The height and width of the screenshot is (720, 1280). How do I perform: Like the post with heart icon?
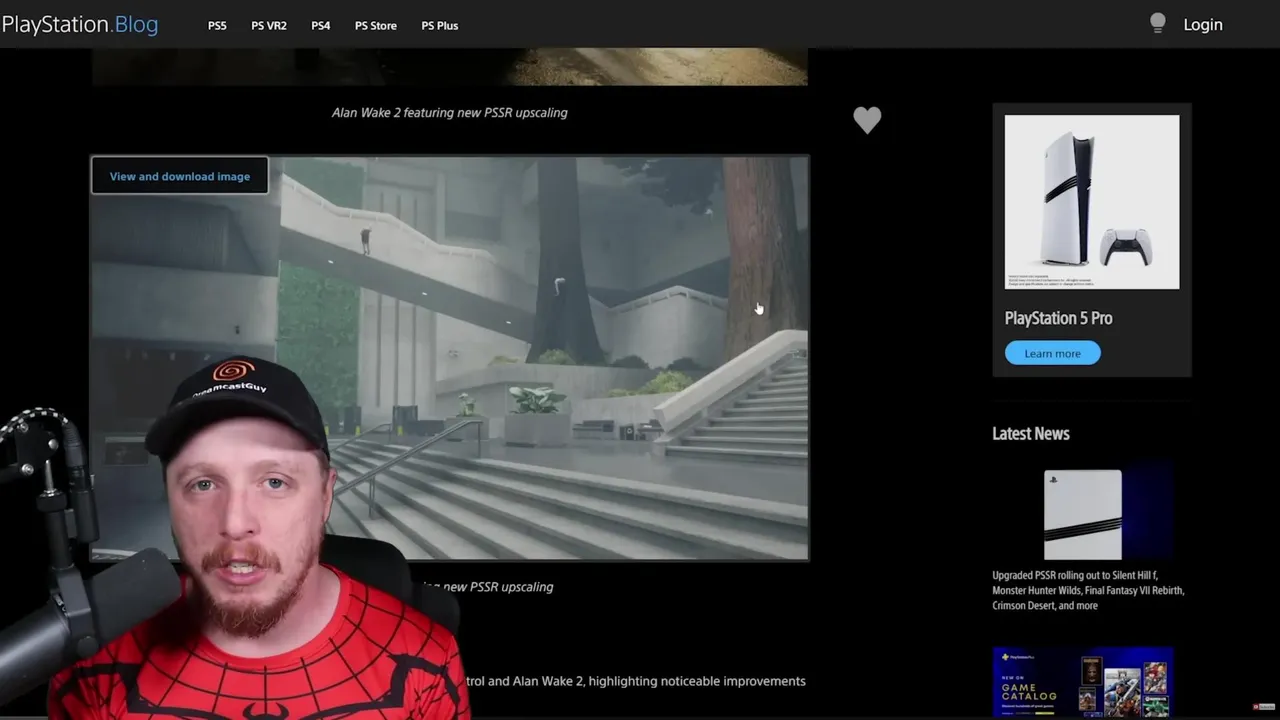coord(867,120)
